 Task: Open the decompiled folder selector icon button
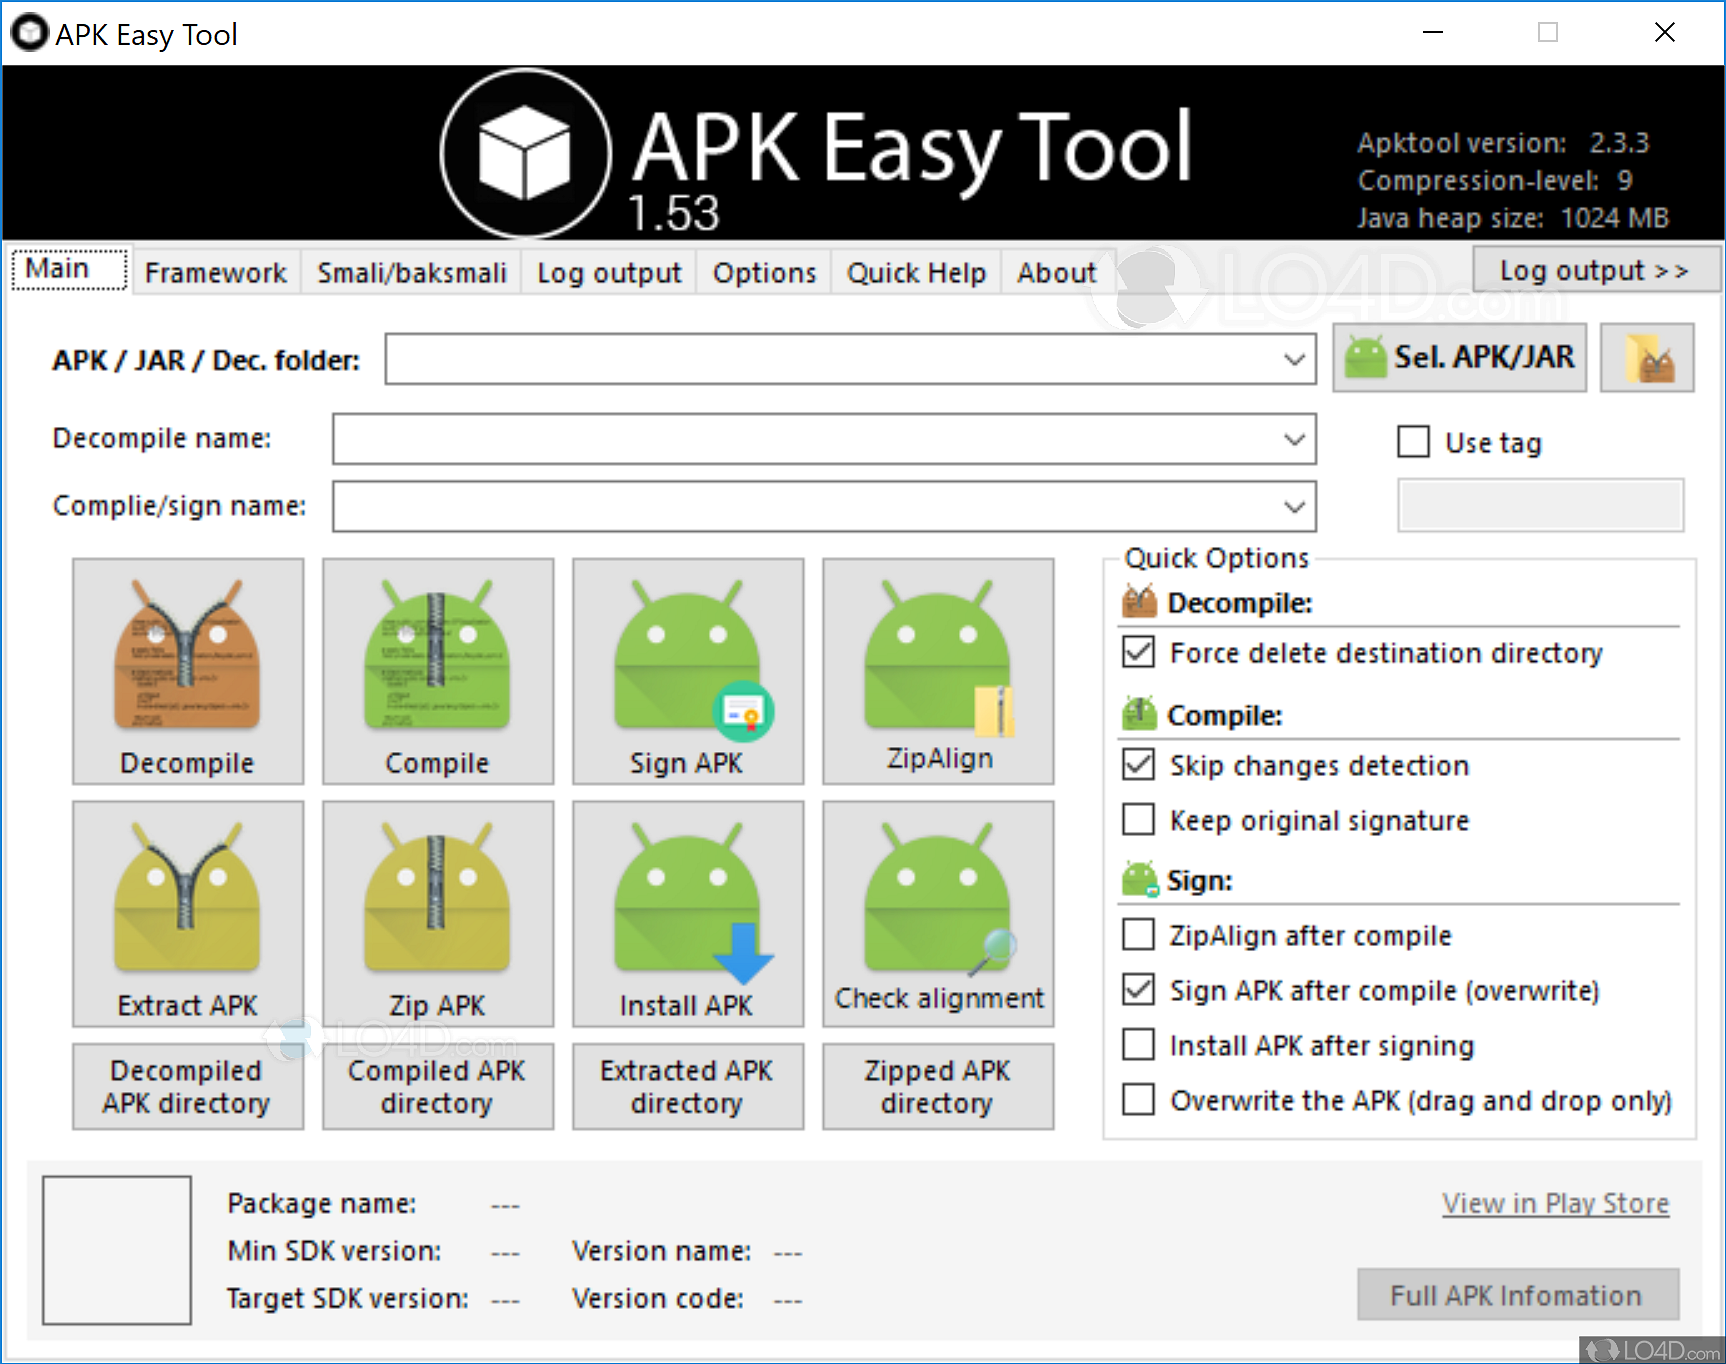pyautogui.click(x=1647, y=357)
